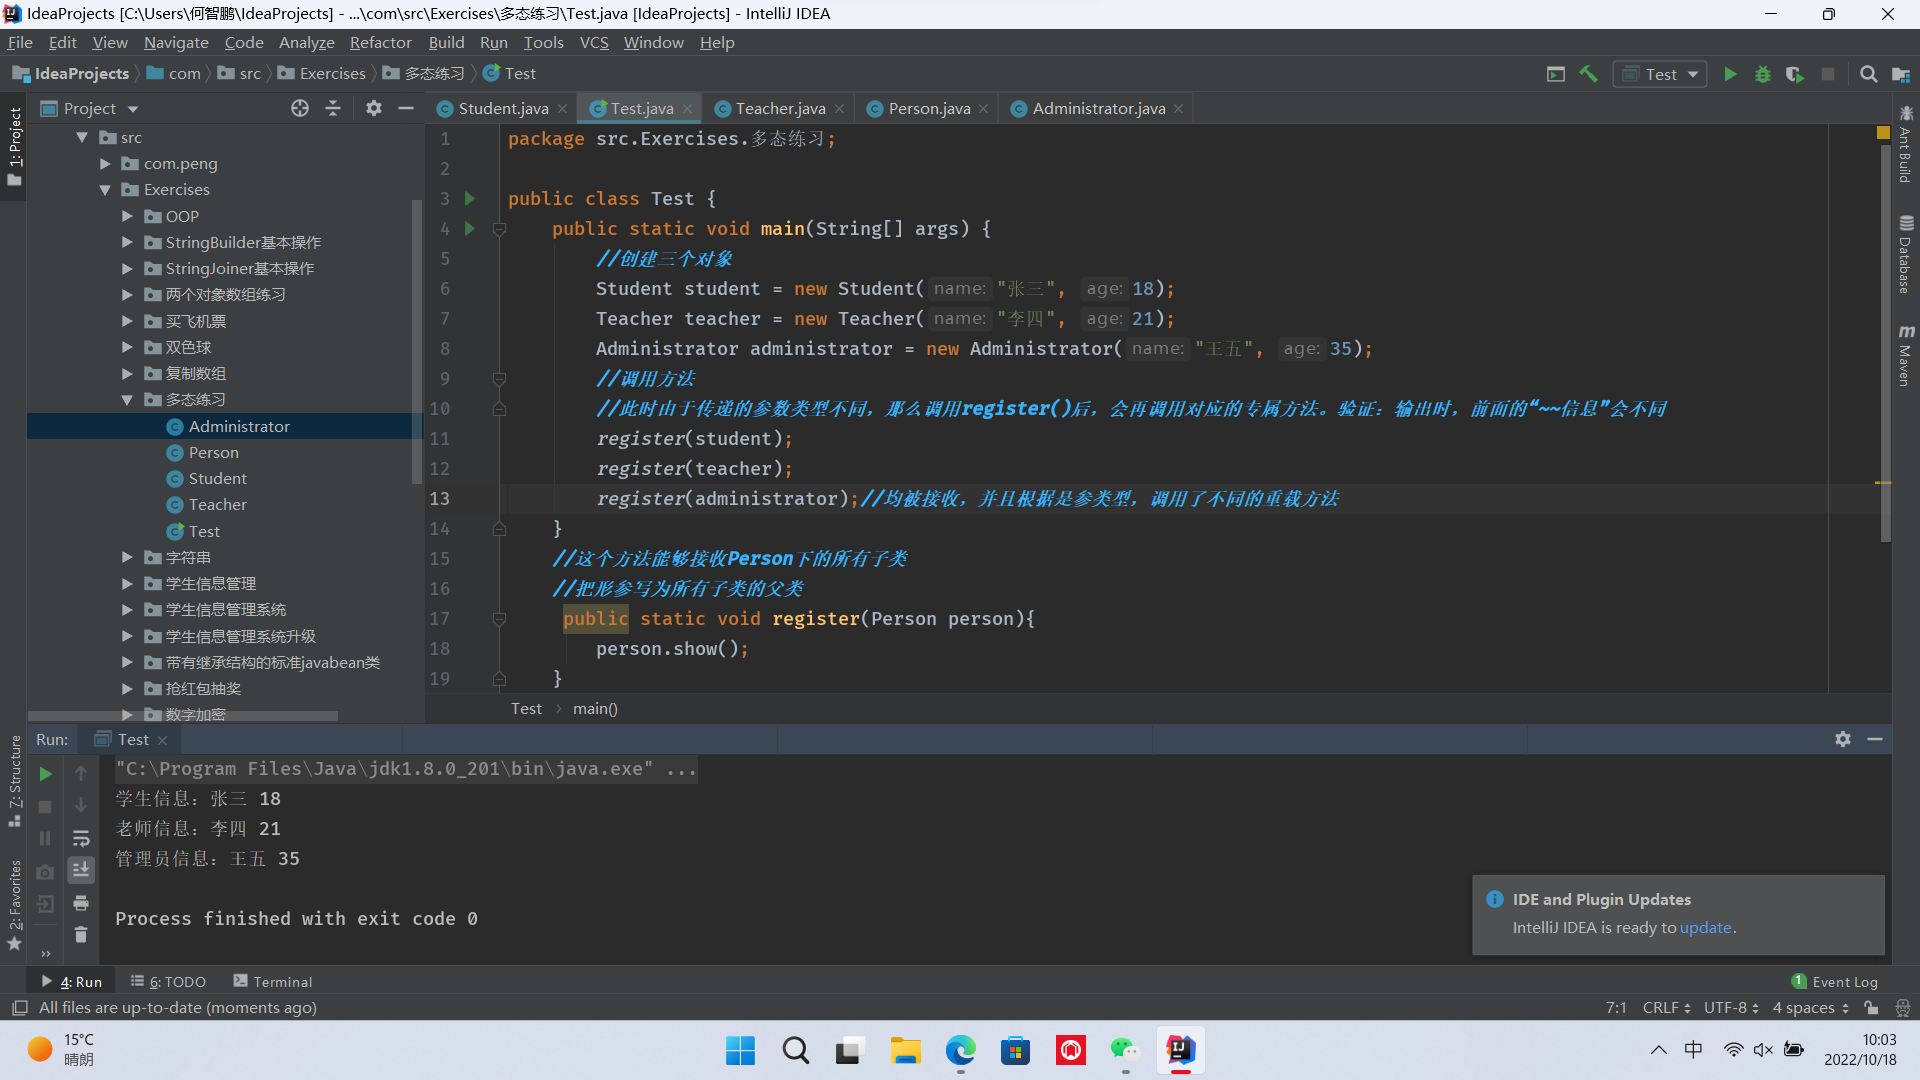
Task: Toggle the read-only lock icon in status bar
Action: pyautogui.click(x=1871, y=1008)
